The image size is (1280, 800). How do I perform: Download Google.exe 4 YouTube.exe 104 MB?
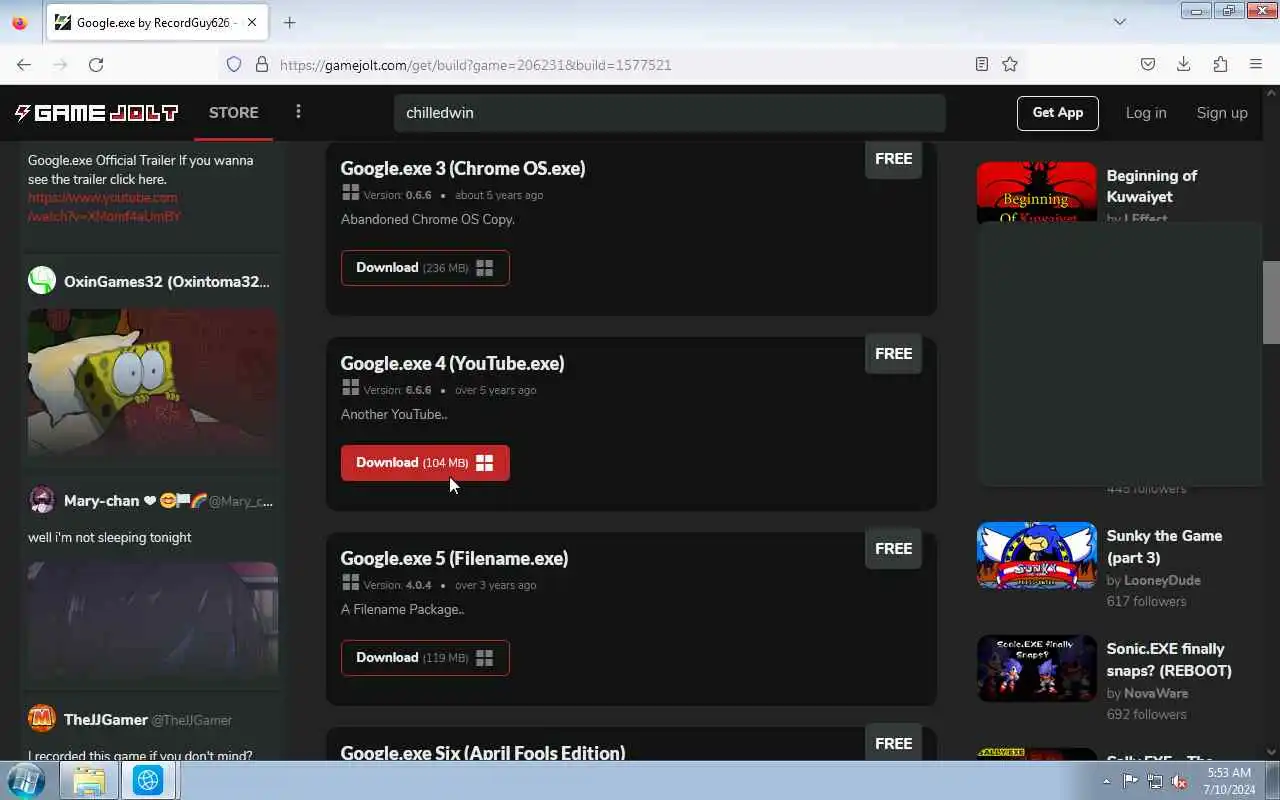pyautogui.click(x=425, y=463)
